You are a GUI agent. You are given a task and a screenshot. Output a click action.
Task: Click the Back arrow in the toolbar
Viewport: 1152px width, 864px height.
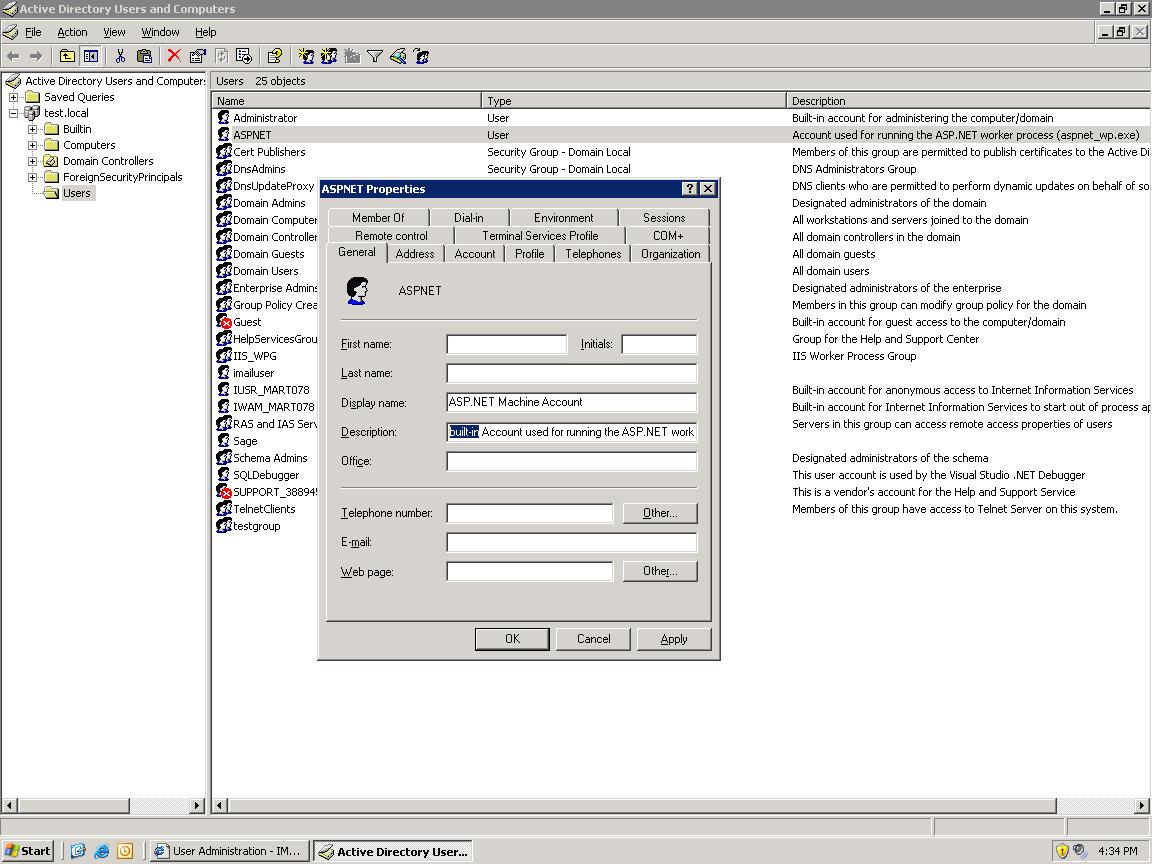(x=13, y=56)
